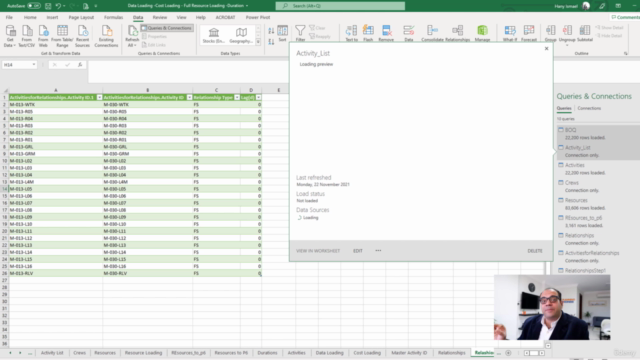Click Data Validation icon
Screen dimensions: 640x360
pyautogui.click(x=409, y=33)
